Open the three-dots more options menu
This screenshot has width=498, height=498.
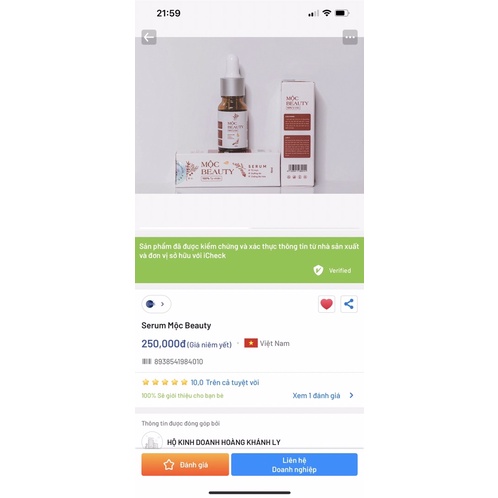click(x=350, y=37)
